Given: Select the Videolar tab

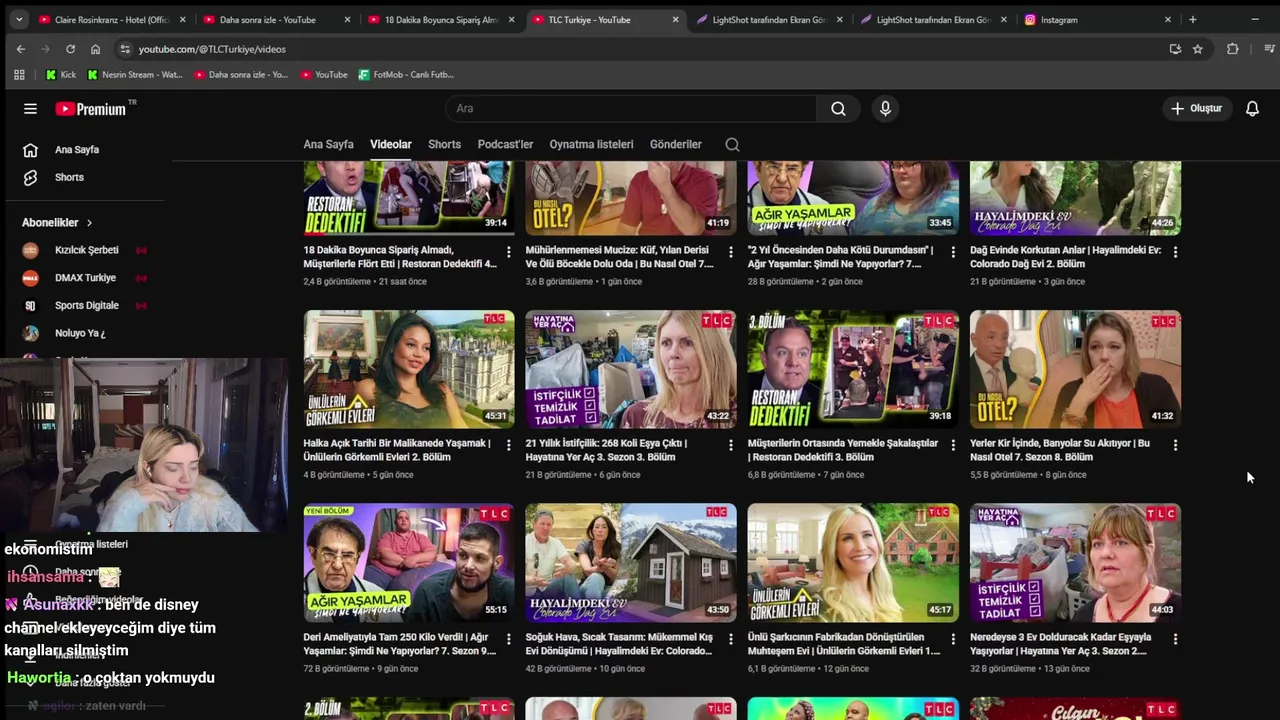Looking at the screenshot, I should coord(391,144).
